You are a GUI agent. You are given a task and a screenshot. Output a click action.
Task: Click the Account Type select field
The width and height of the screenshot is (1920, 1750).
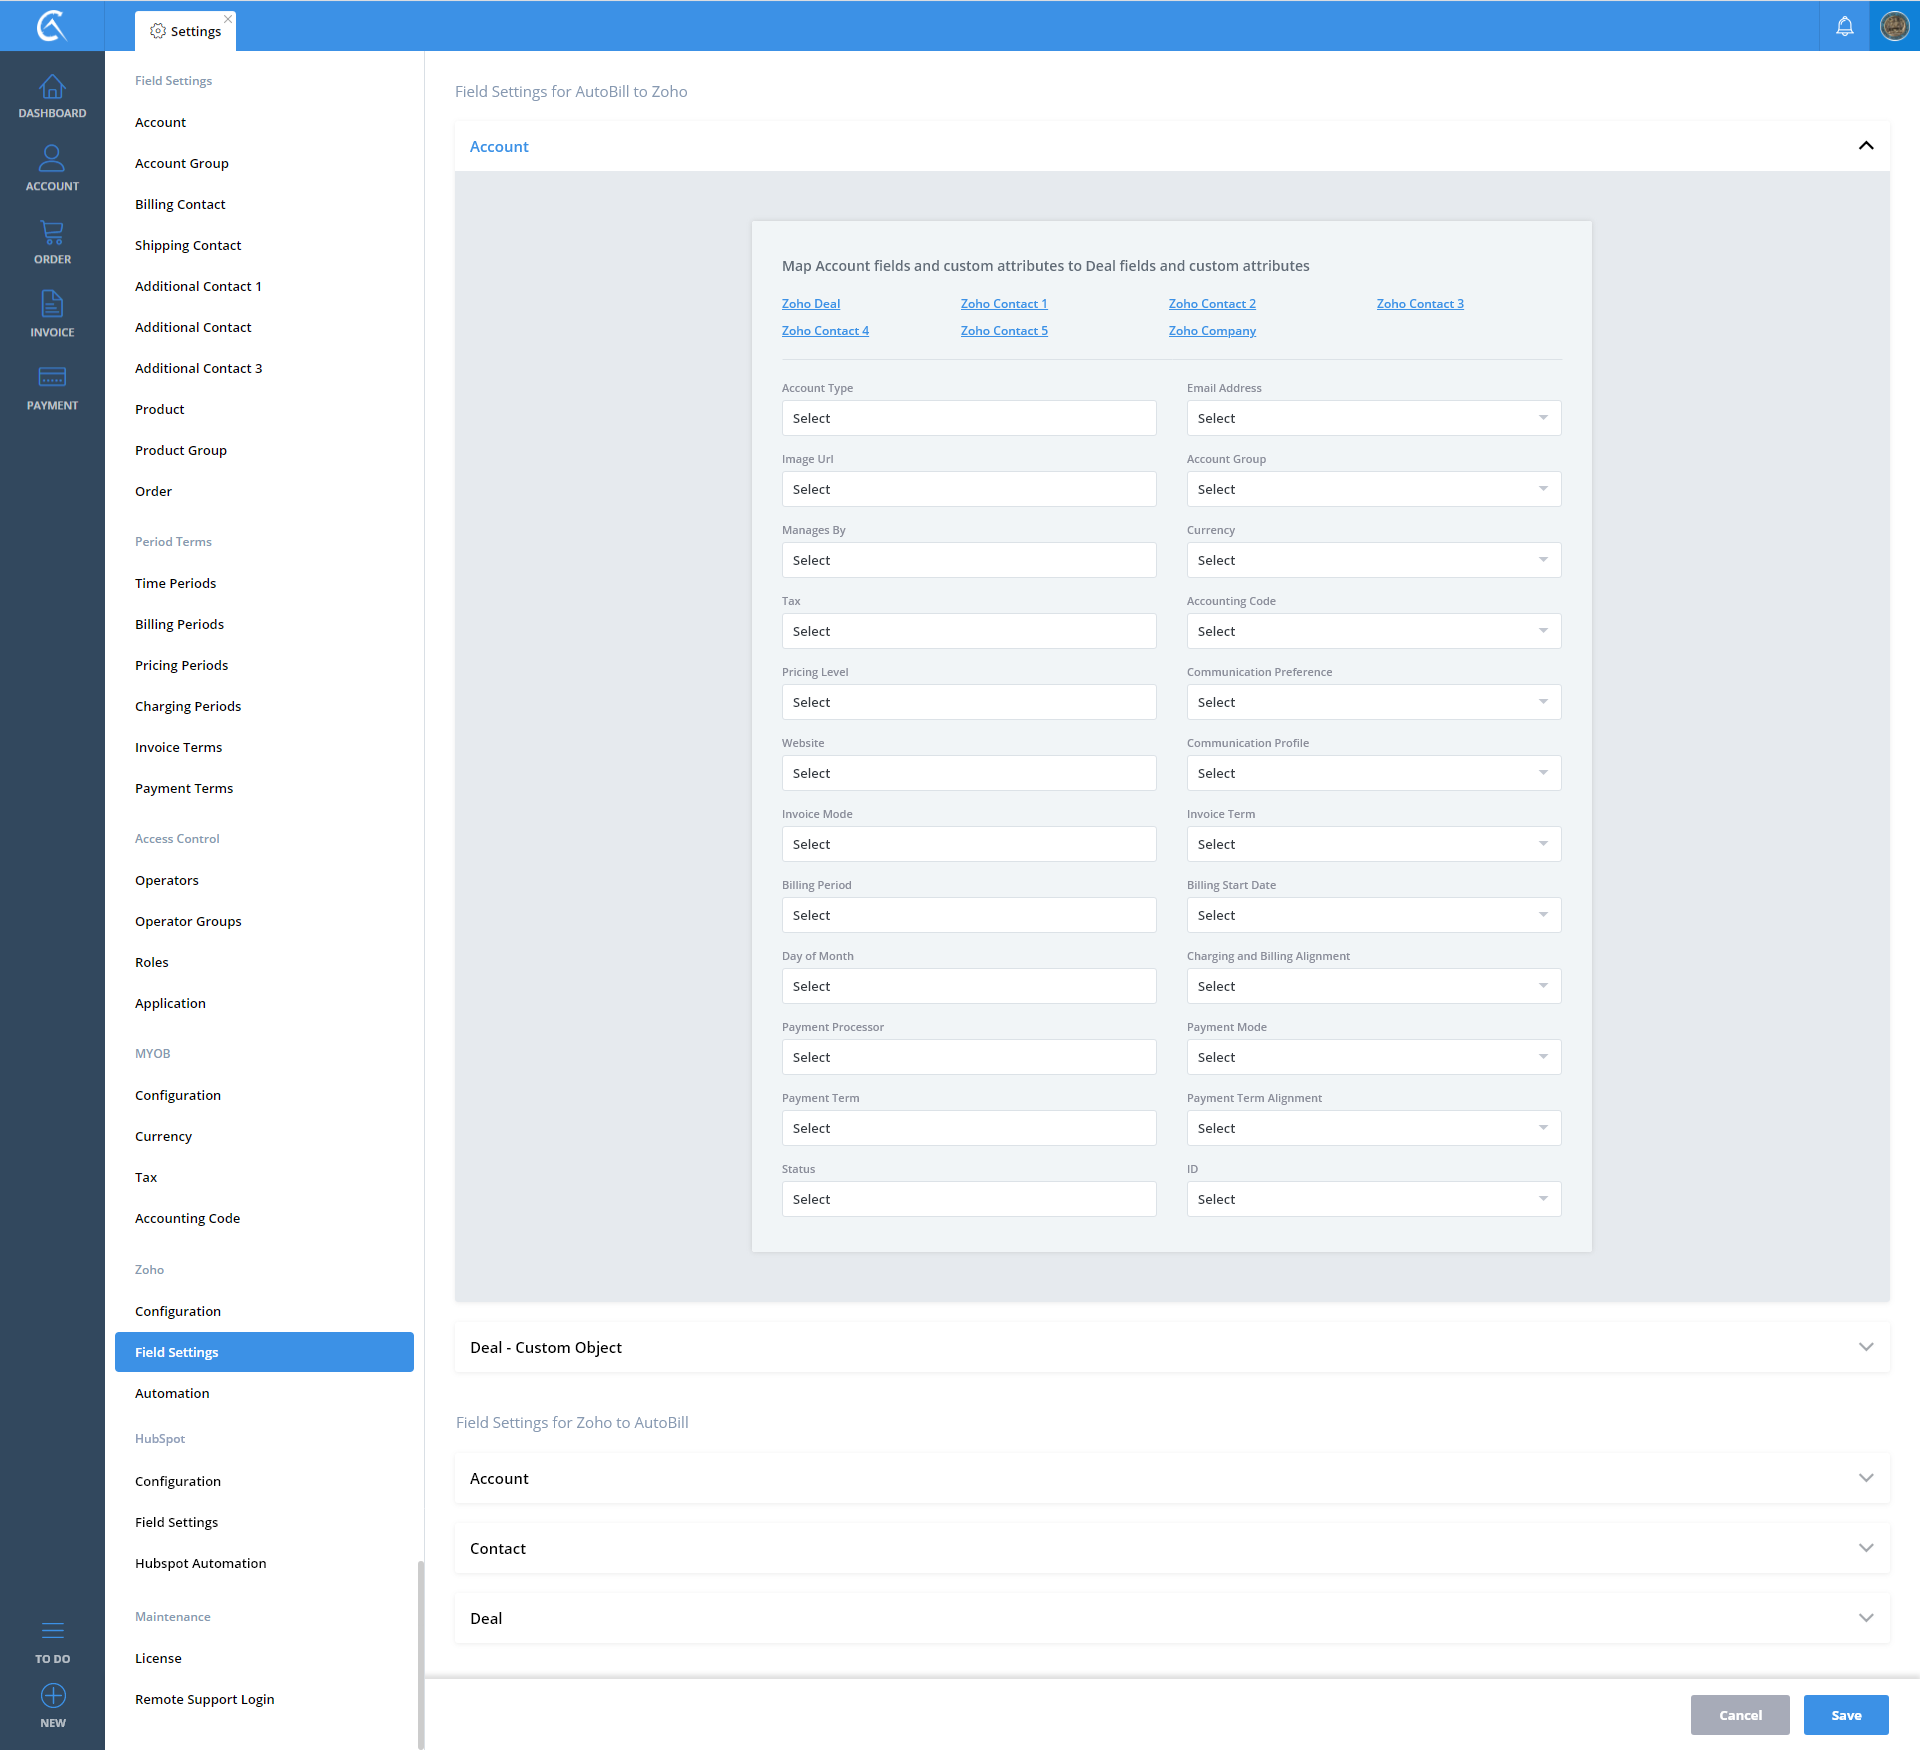[x=968, y=418]
